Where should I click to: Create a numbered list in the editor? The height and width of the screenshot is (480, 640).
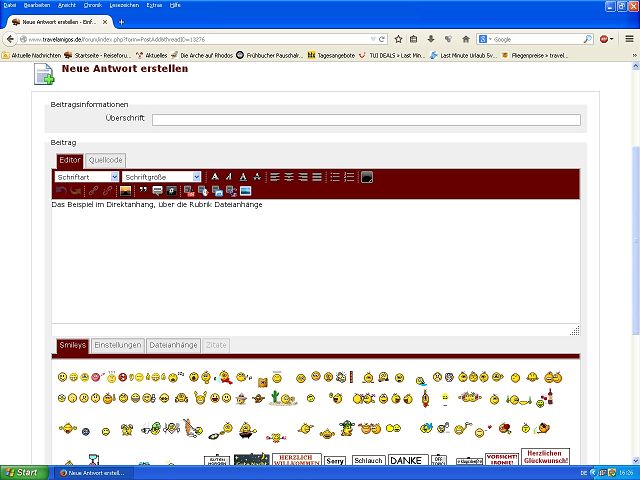[x=349, y=177]
